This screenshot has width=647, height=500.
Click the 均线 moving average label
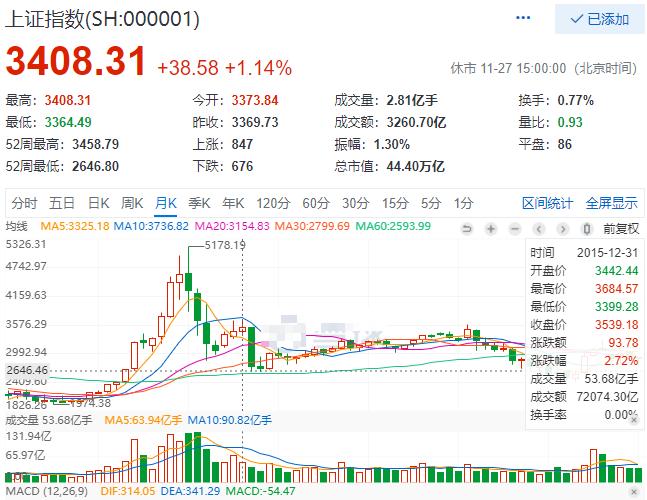pos(17,226)
